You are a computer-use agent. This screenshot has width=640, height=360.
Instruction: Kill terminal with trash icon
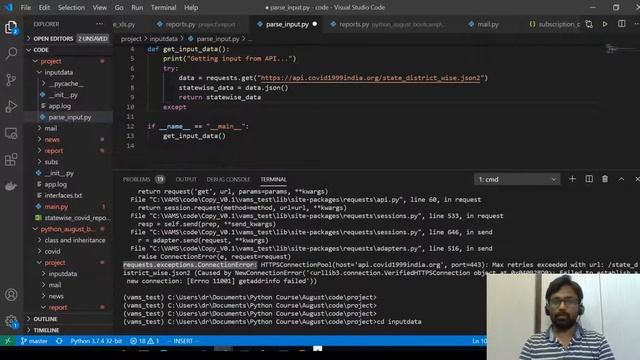click(605, 179)
